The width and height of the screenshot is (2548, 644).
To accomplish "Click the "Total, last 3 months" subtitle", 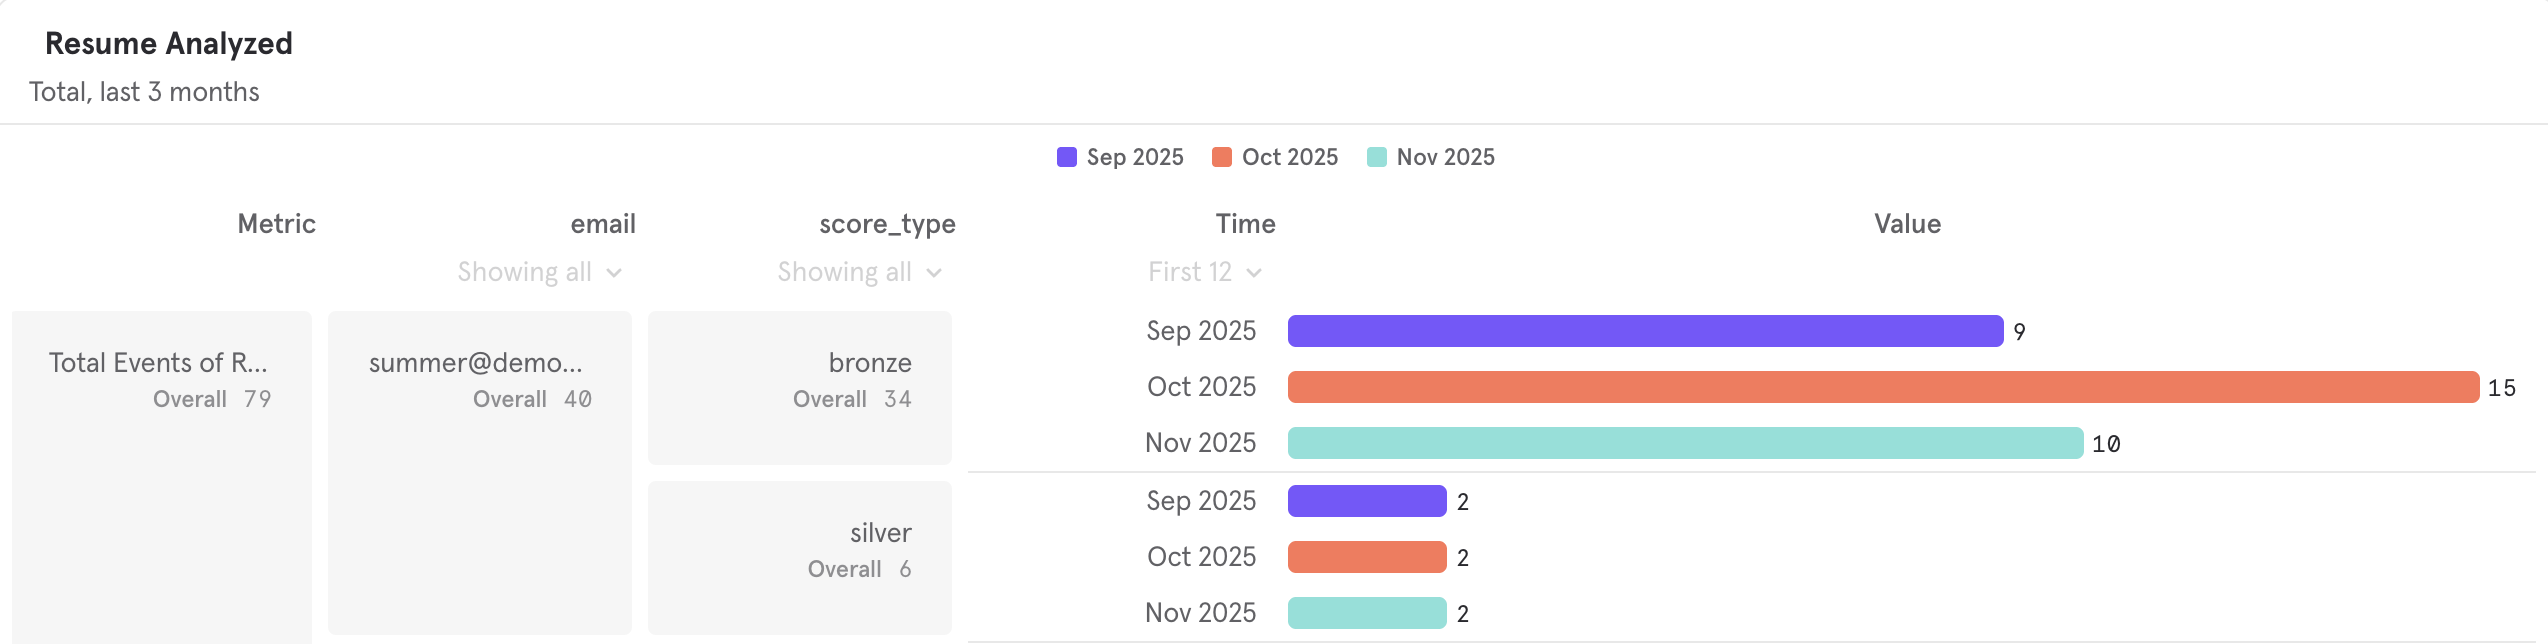I will (144, 91).
